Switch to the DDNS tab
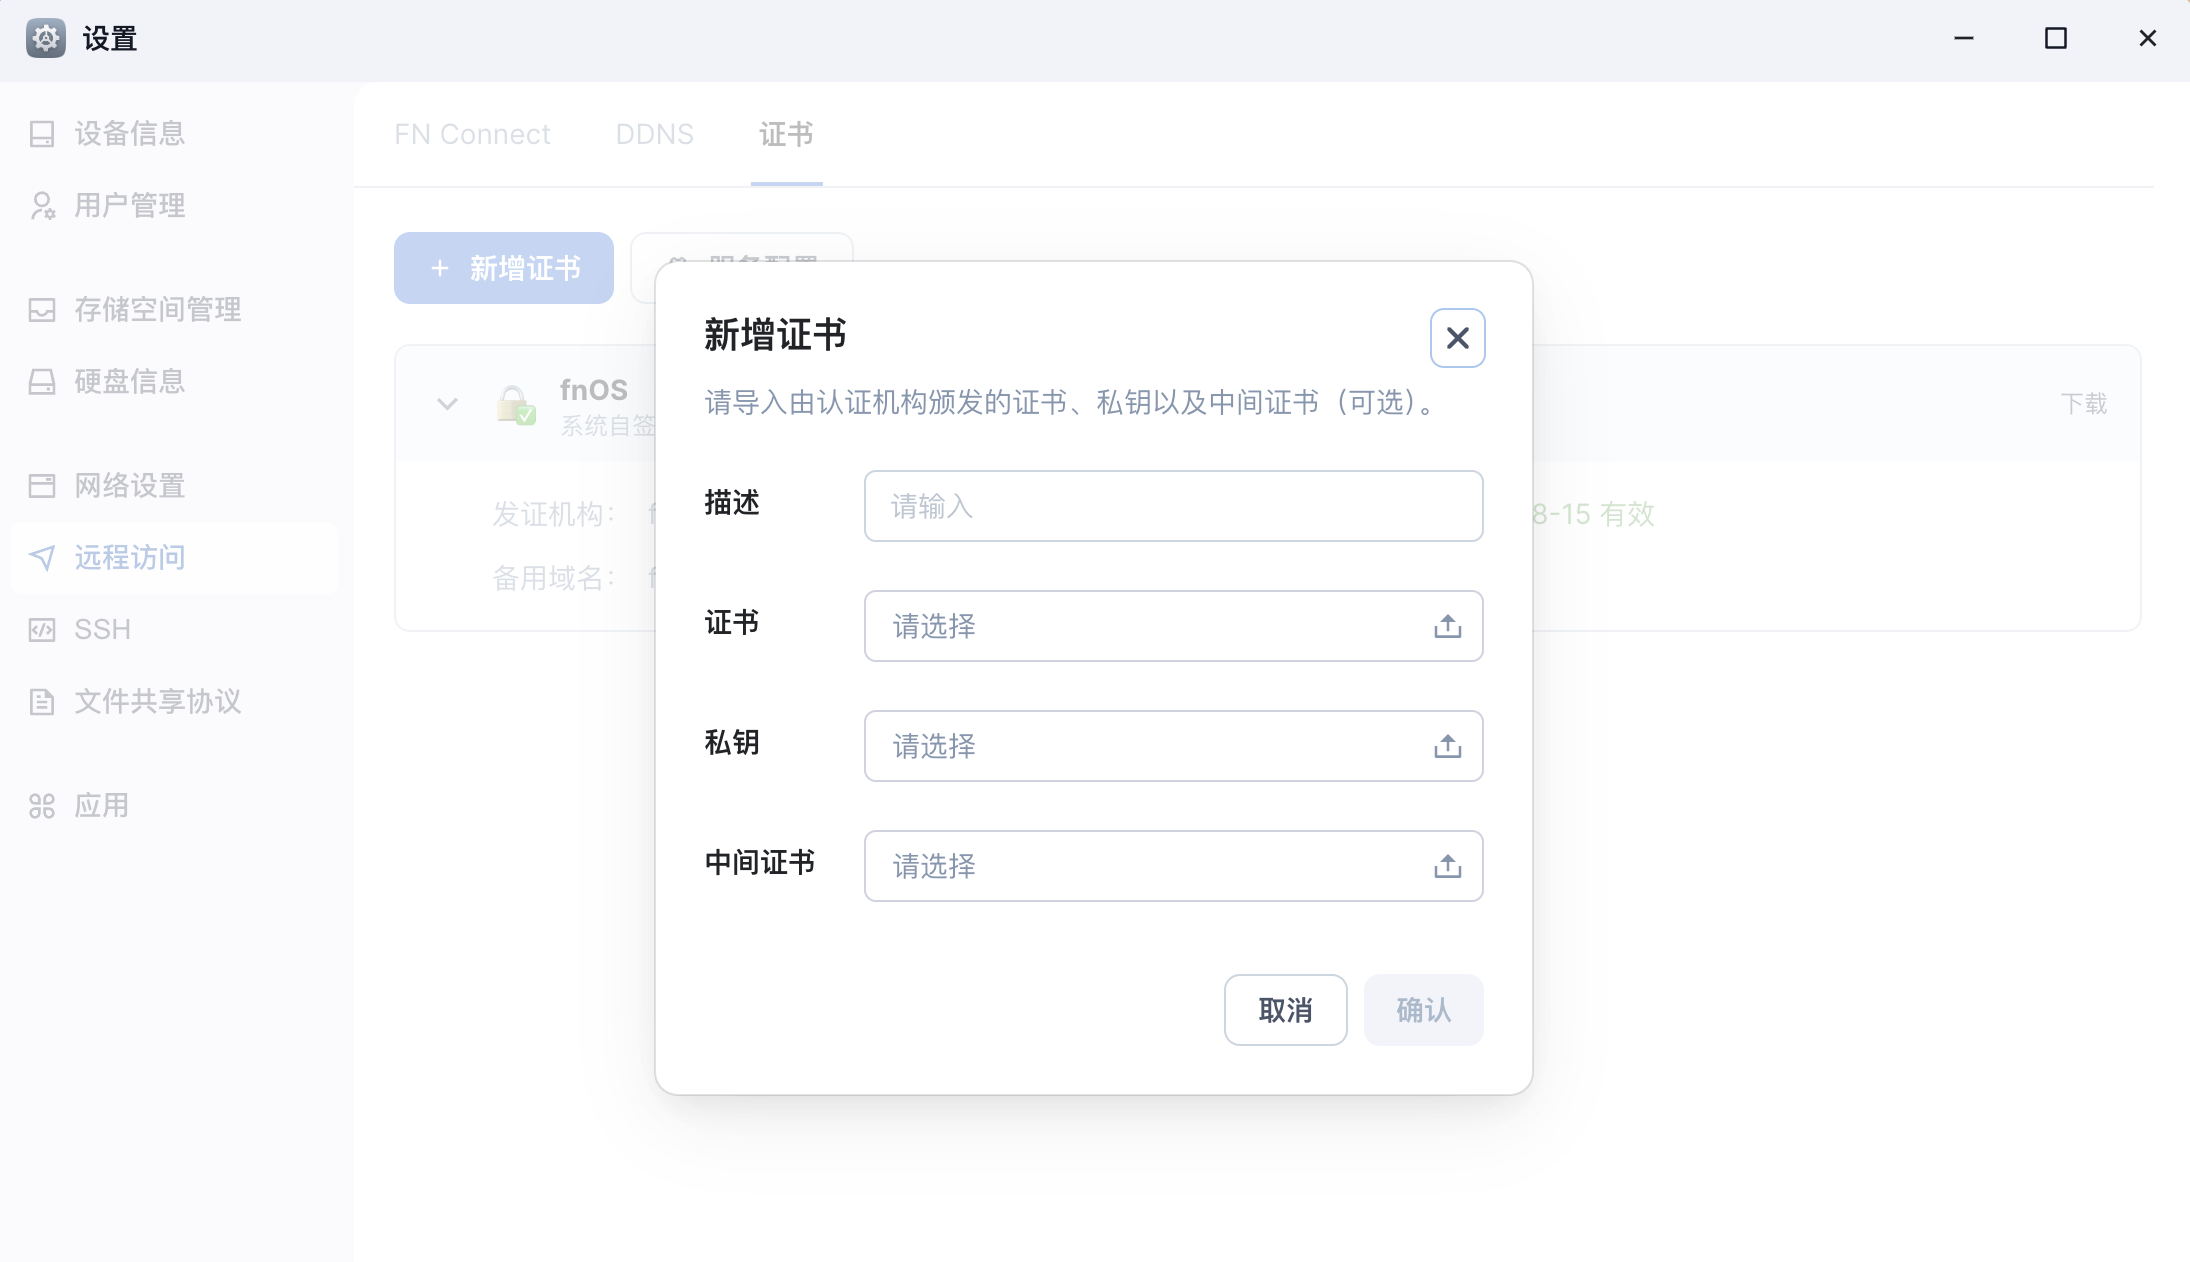 654,133
